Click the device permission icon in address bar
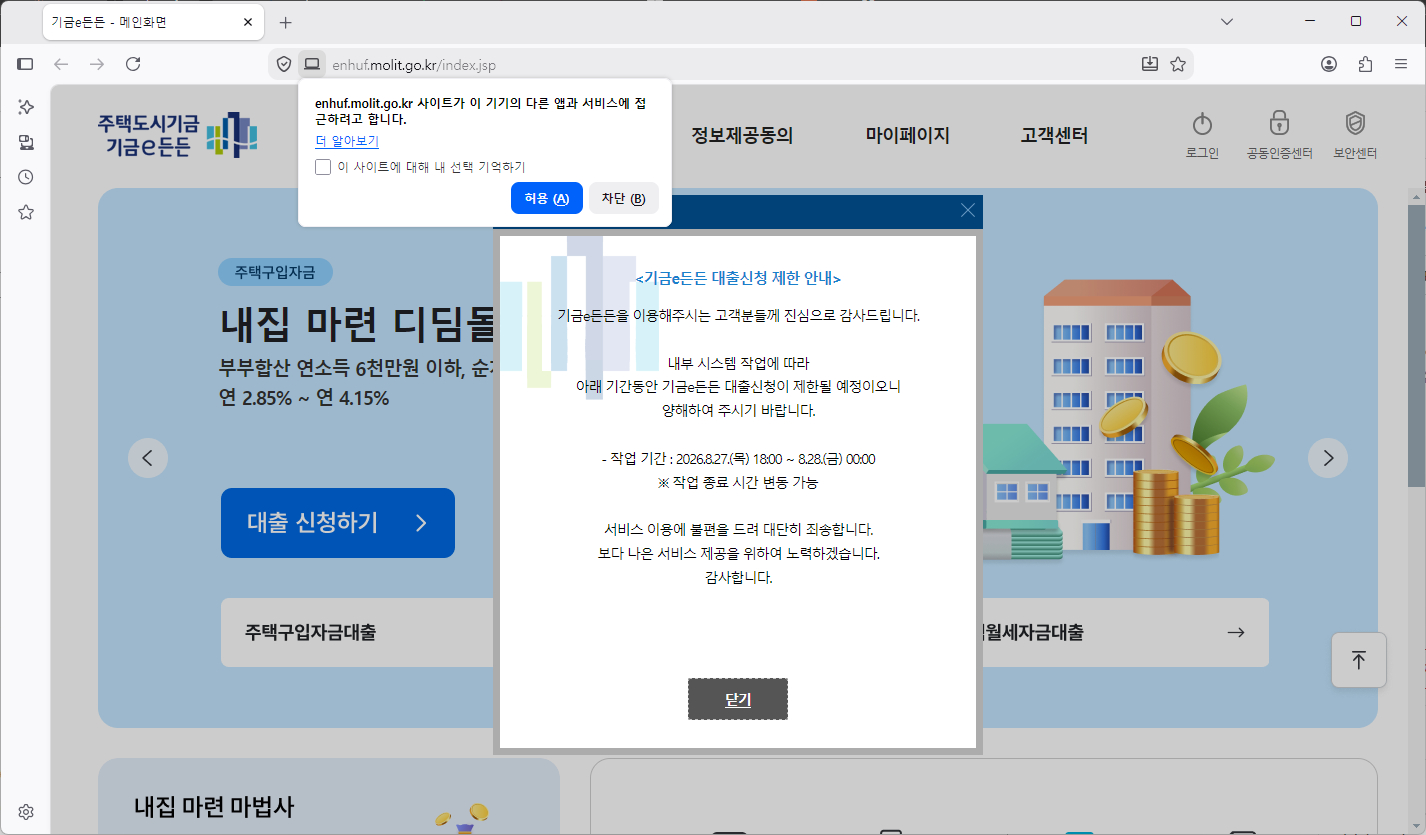 [x=312, y=64]
